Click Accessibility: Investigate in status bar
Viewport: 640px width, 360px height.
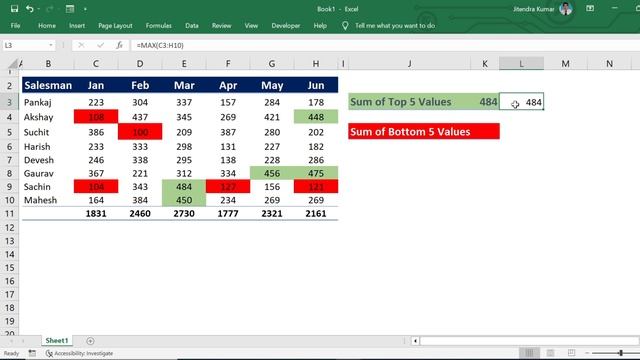80,353
